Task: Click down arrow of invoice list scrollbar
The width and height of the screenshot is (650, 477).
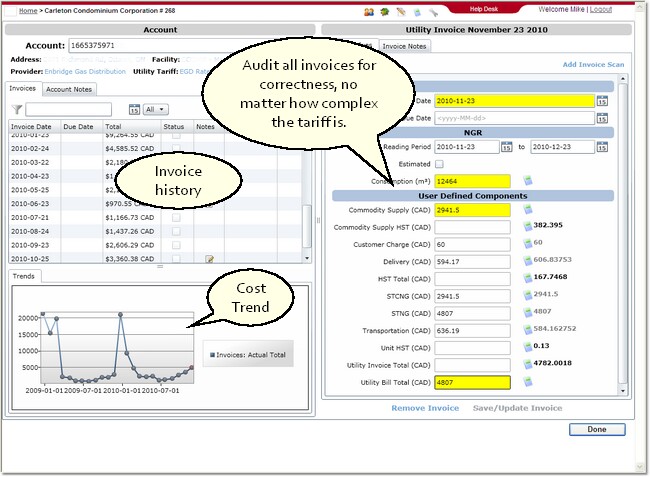Action: (307, 258)
